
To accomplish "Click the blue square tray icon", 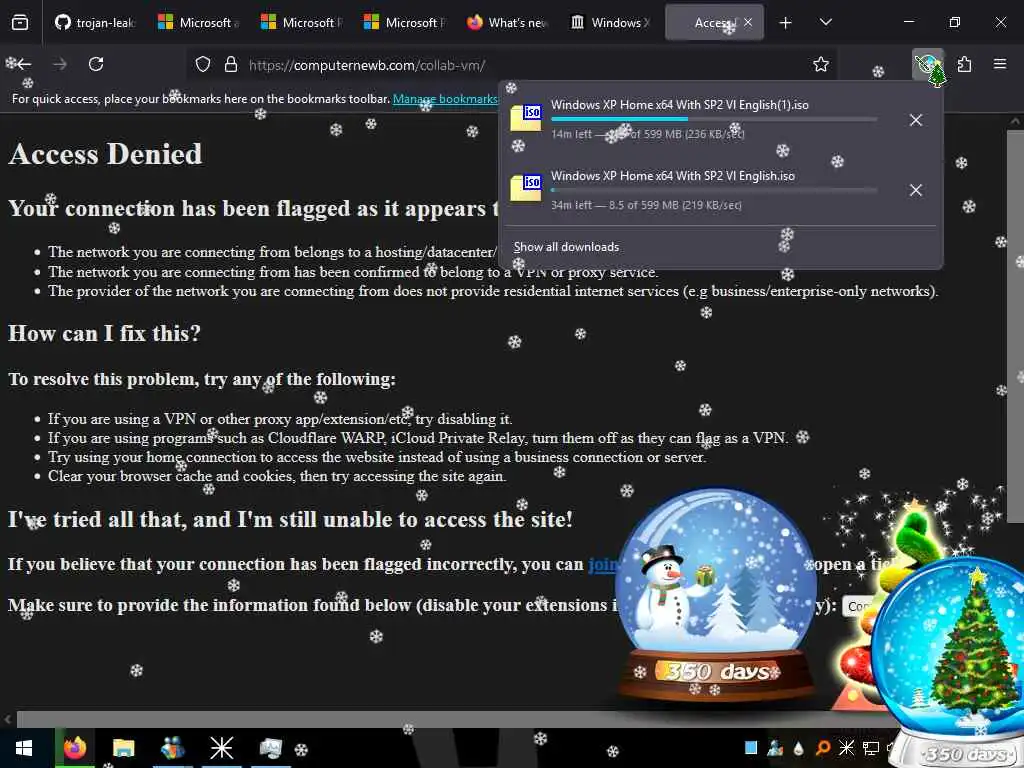I will tap(751, 748).
